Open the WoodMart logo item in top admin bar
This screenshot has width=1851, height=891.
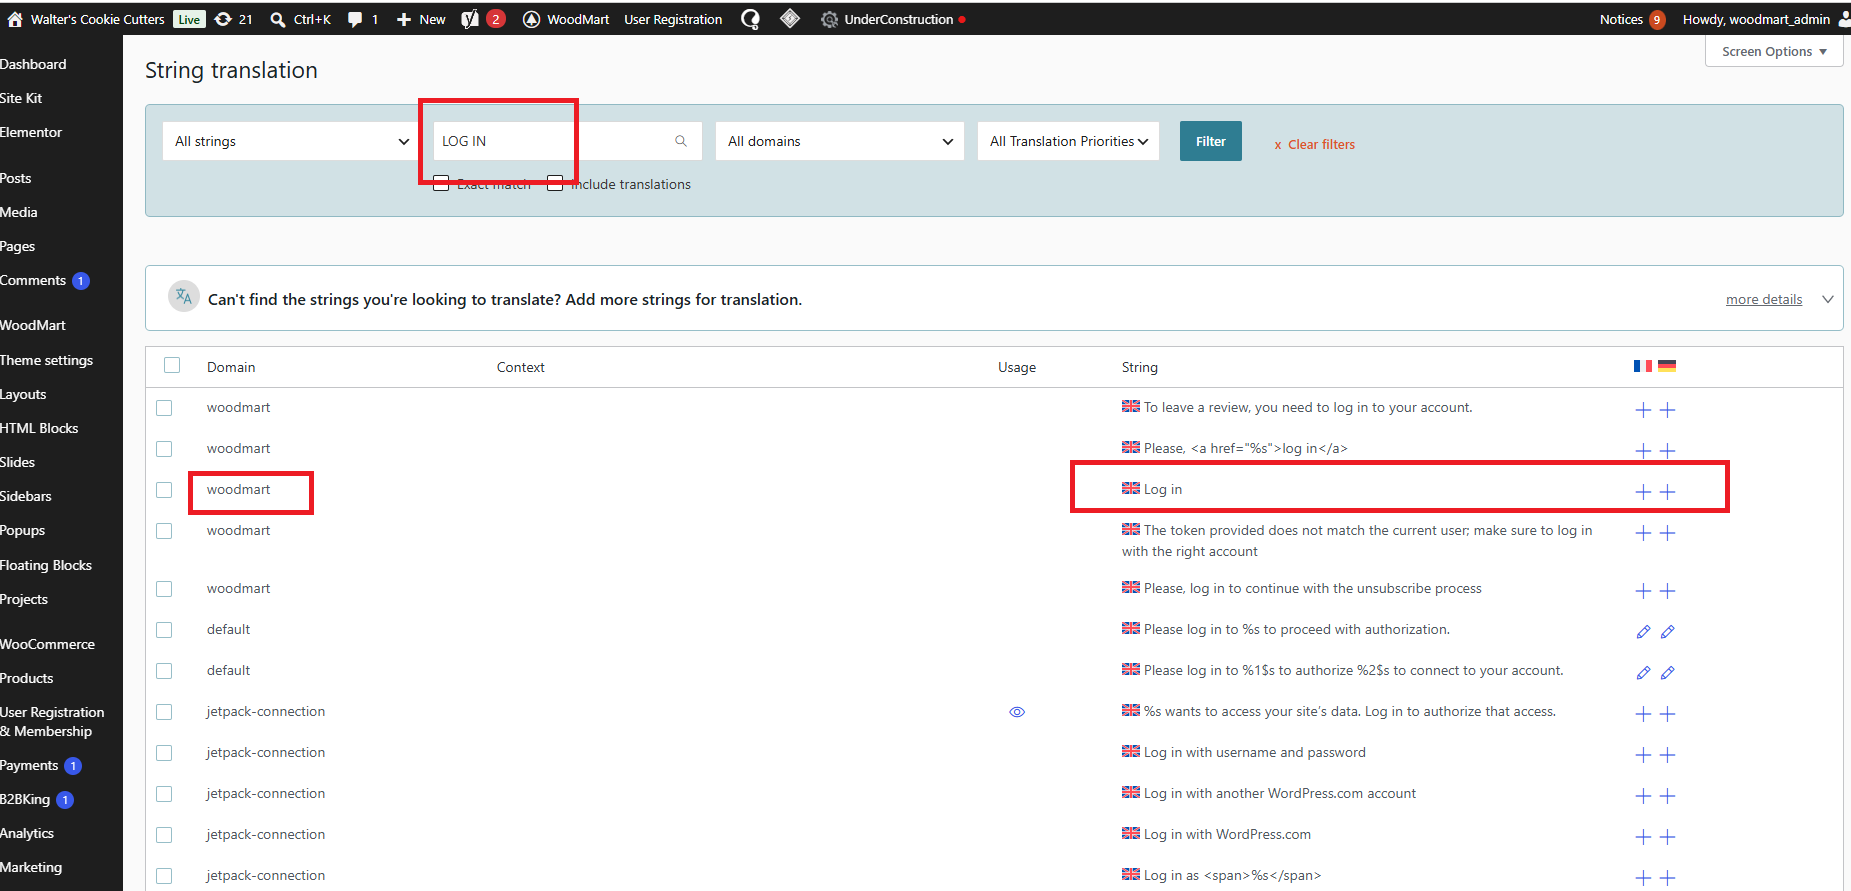pyautogui.click(x=532, y=19)
